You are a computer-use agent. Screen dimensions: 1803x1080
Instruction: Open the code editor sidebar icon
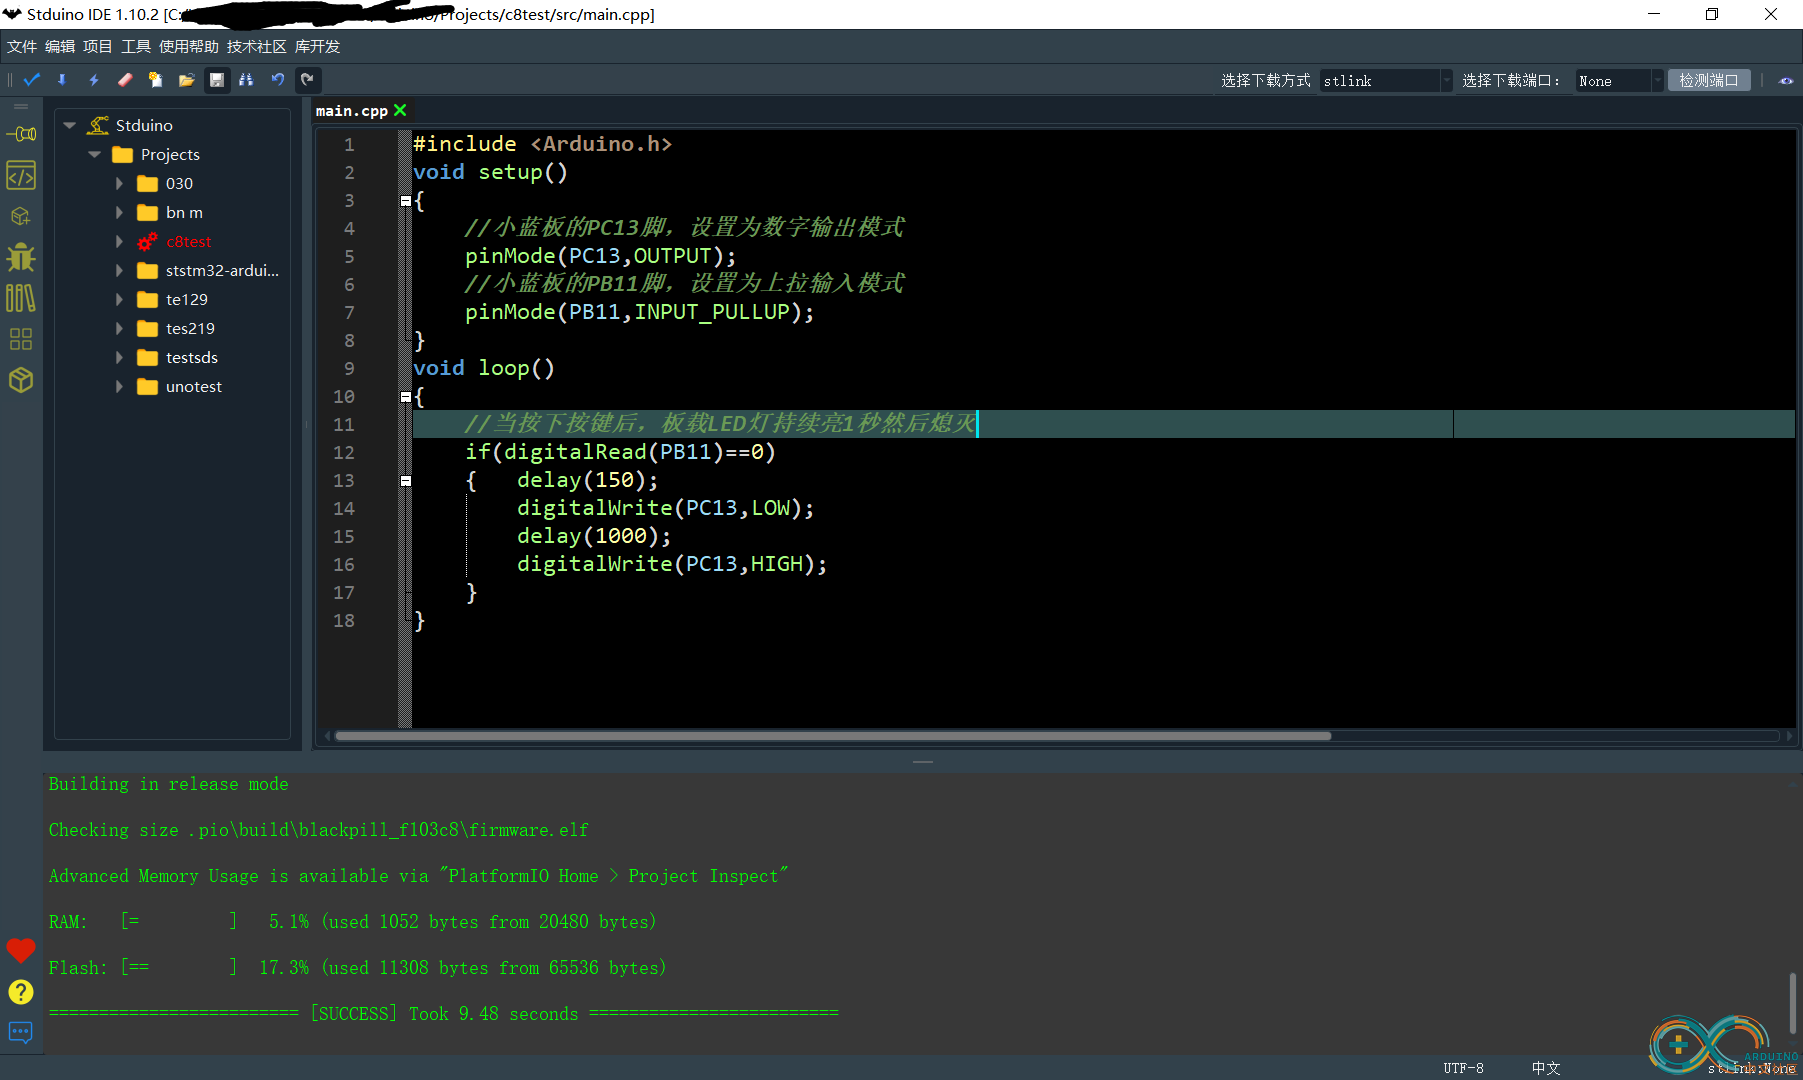(x=21, y=175)
